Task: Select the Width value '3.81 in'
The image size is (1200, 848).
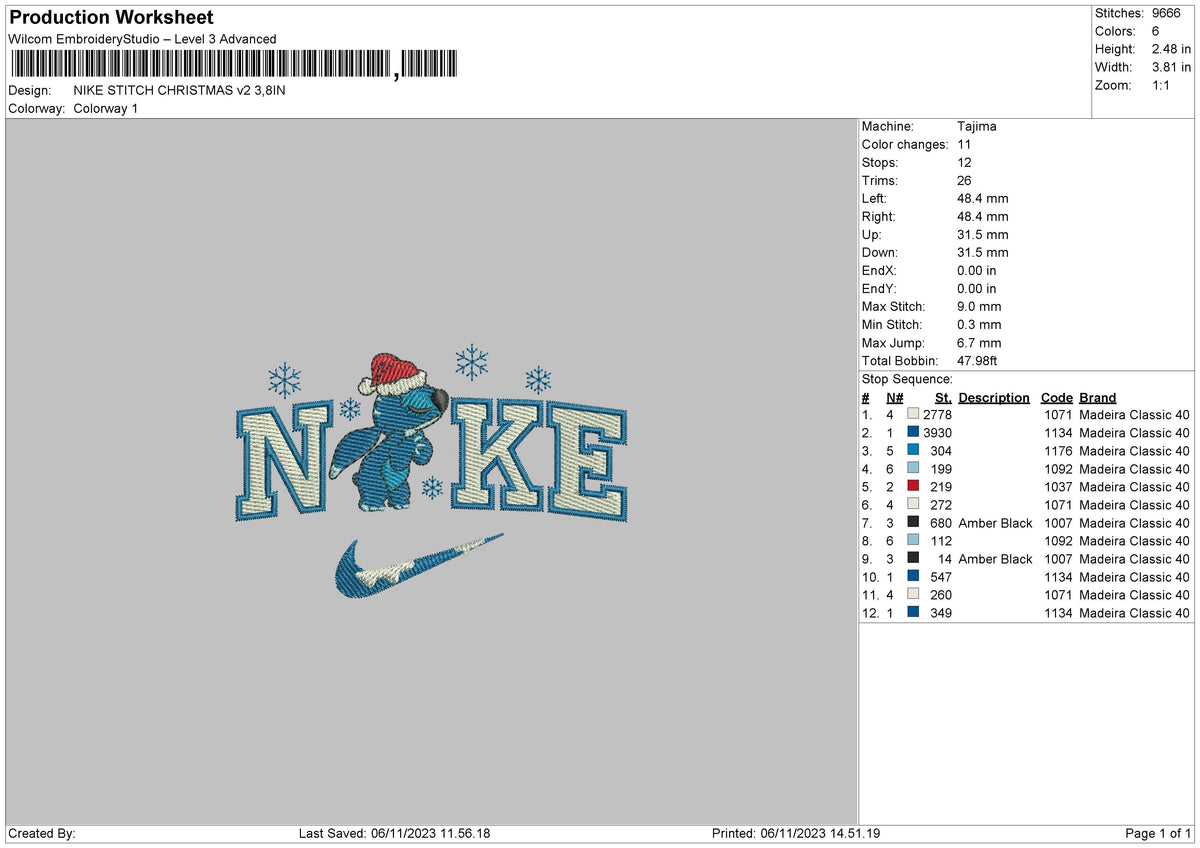Action: tap(1170, 67)
